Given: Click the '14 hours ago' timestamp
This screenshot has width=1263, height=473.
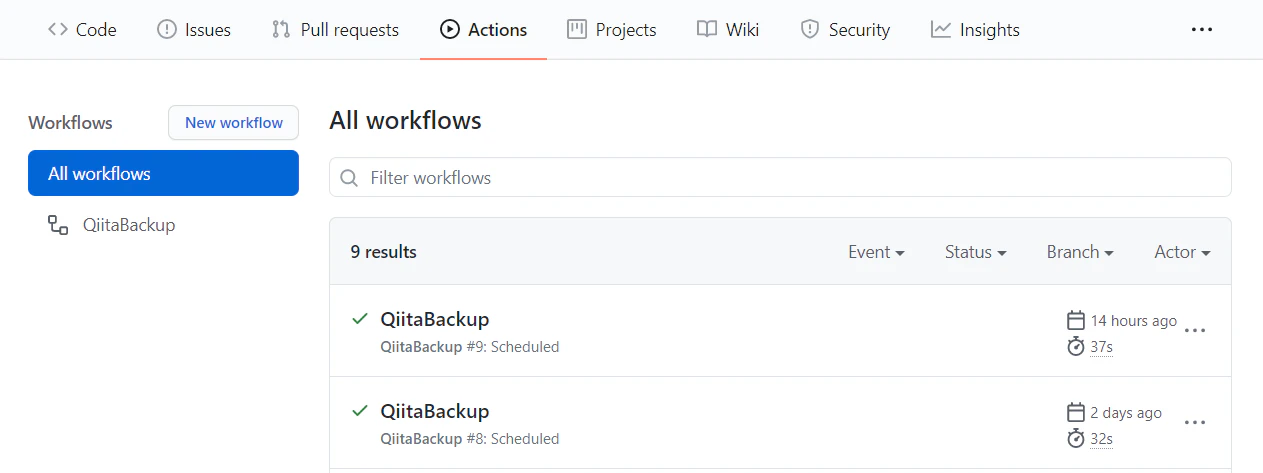Looking at the screenshot, I should (1133, 321).
